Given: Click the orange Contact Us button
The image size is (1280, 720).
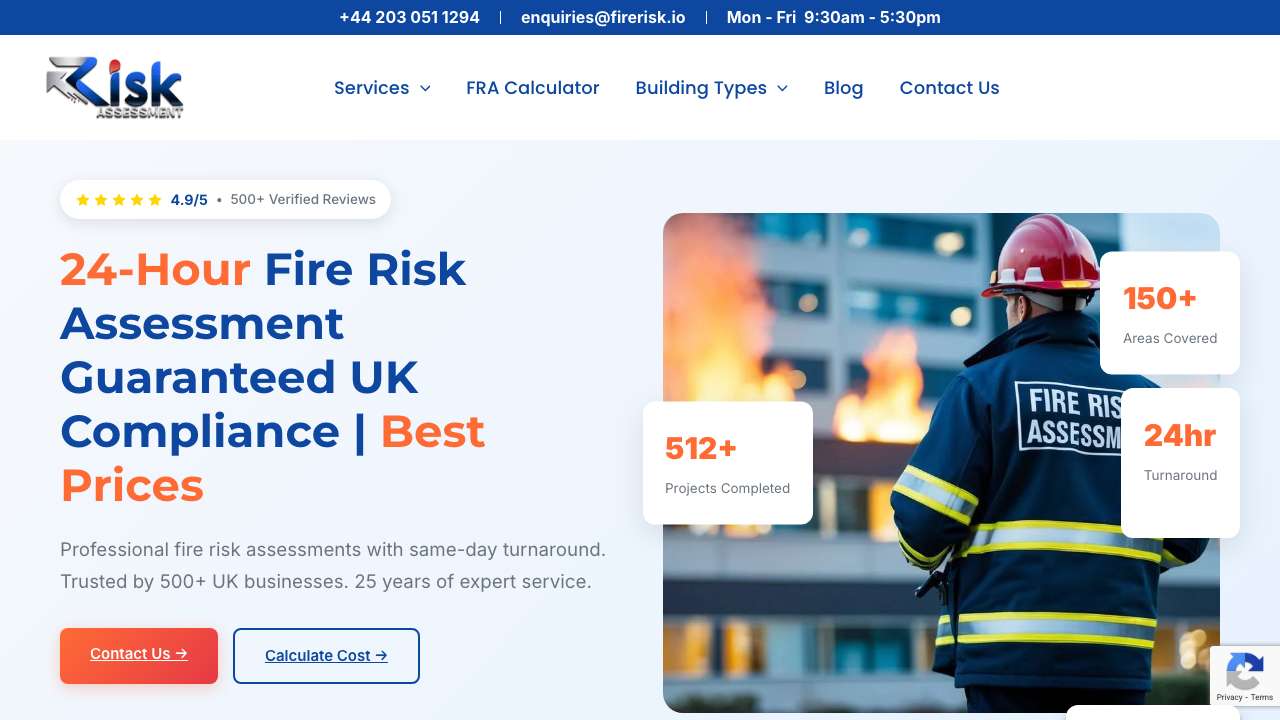Looking at the screenshot, I should tap(139, 656).
